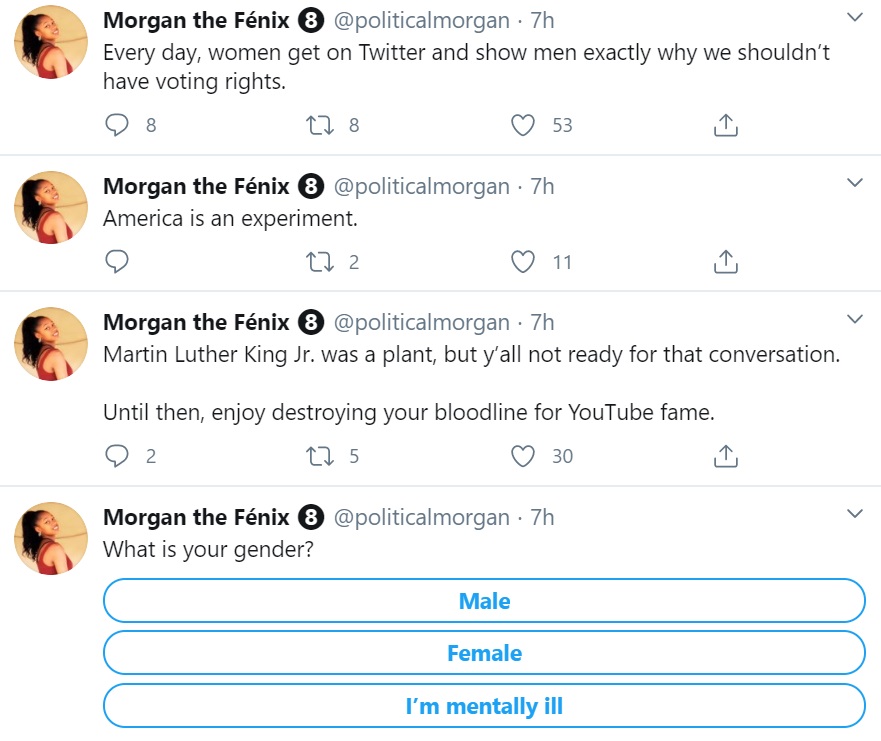Vote 'I'm mentally ill' in poll
881x741 pixels.
tap(484, 706)
